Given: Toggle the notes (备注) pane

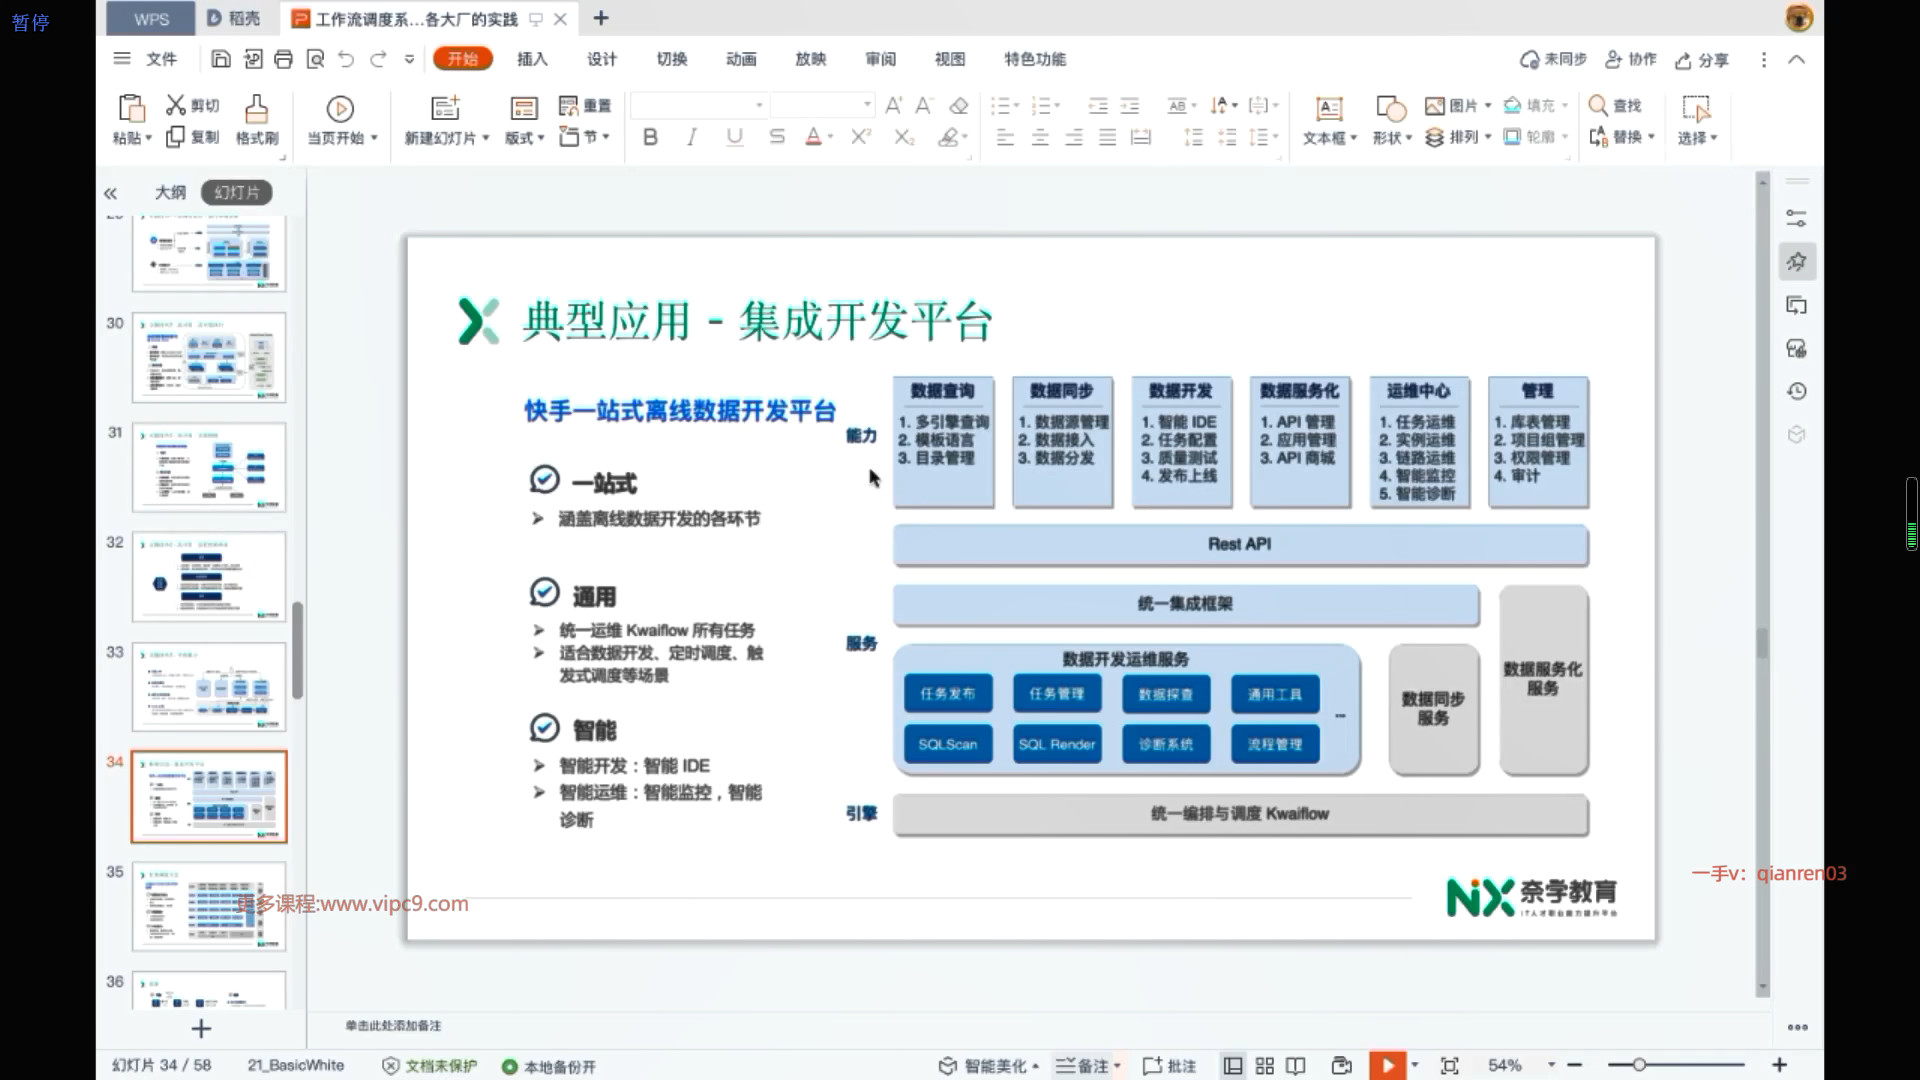Looking at the screenshot, I should point(1083,1066).
